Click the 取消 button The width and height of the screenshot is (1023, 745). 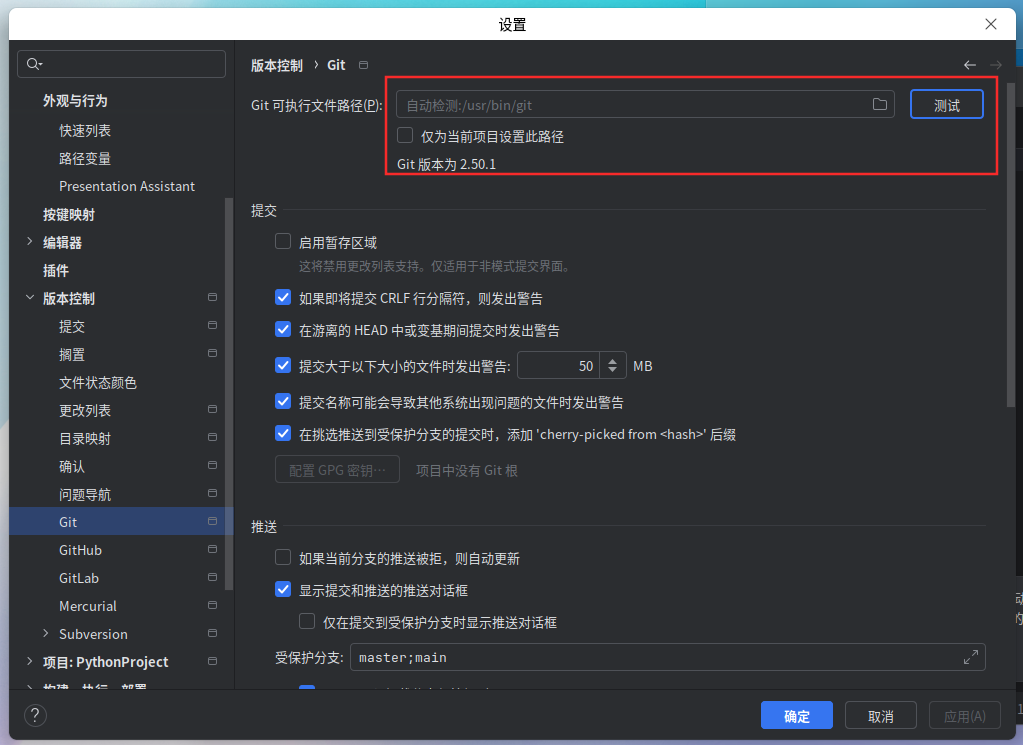(881, 716)
